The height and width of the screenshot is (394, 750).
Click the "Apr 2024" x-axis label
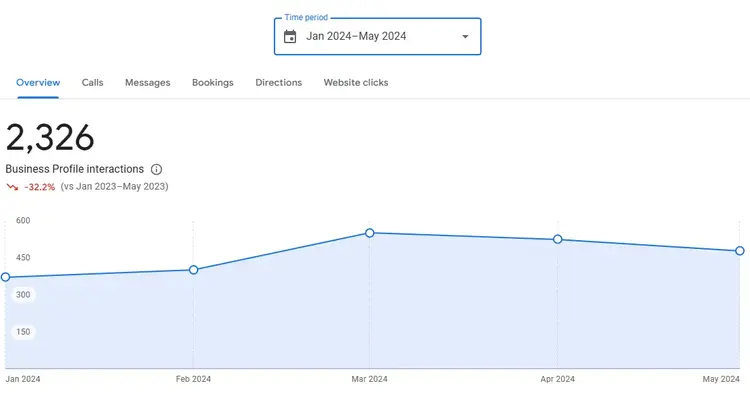tap(558, 379)
